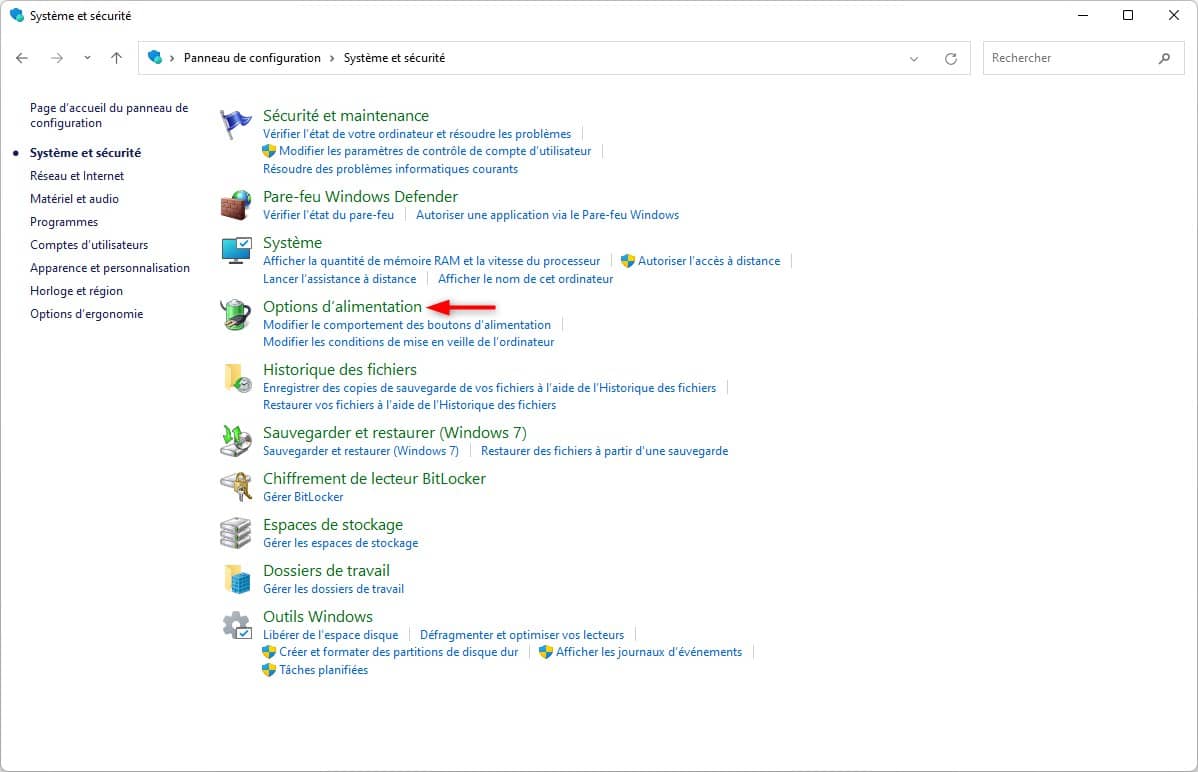Click the BitLocker drive with keys icon
This screenshot has width=1198, height=772.
[235, 487]
